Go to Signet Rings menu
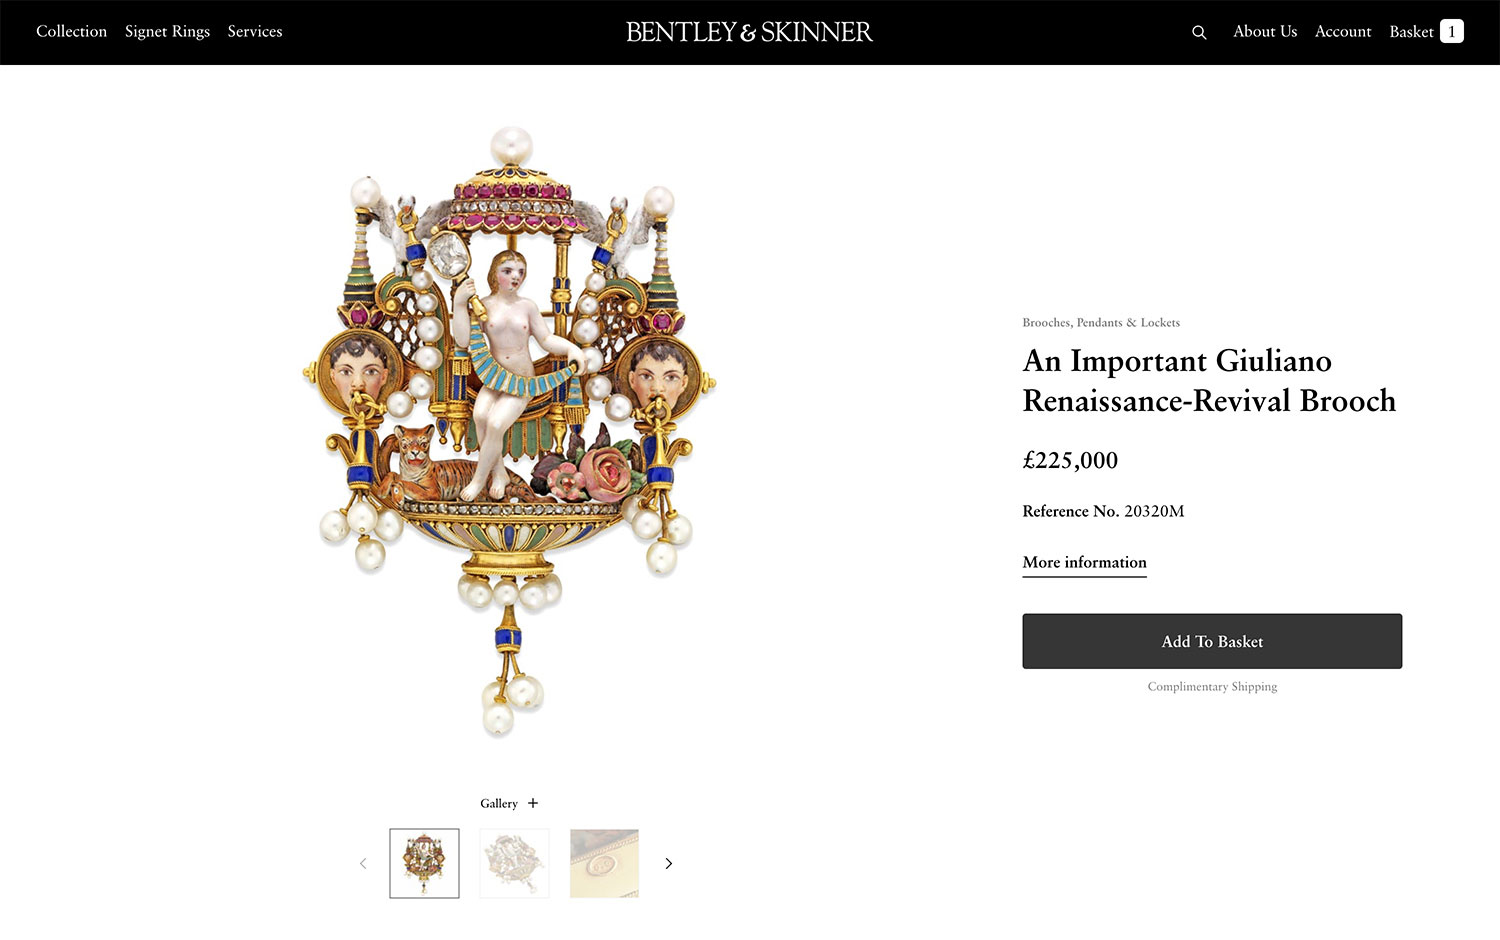 [167, 32]
